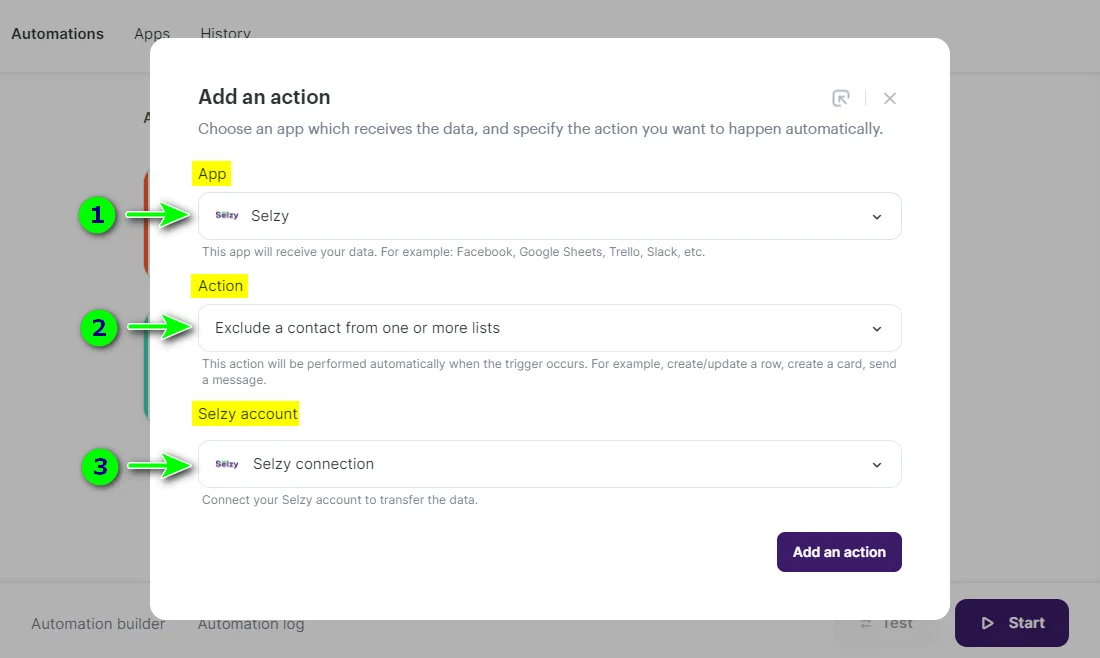Click the green badge numbered 2

(x=97, y=327)
